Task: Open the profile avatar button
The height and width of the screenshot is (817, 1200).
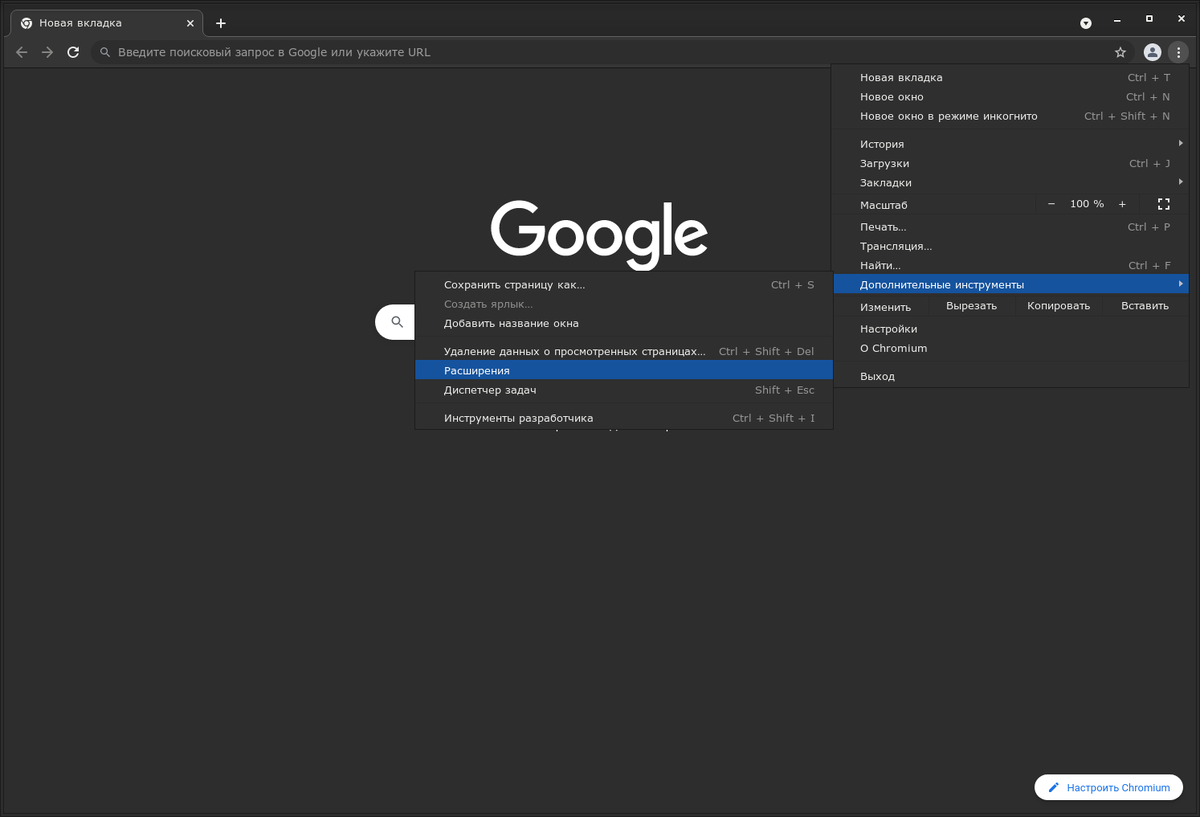Action: [1152, 52]
